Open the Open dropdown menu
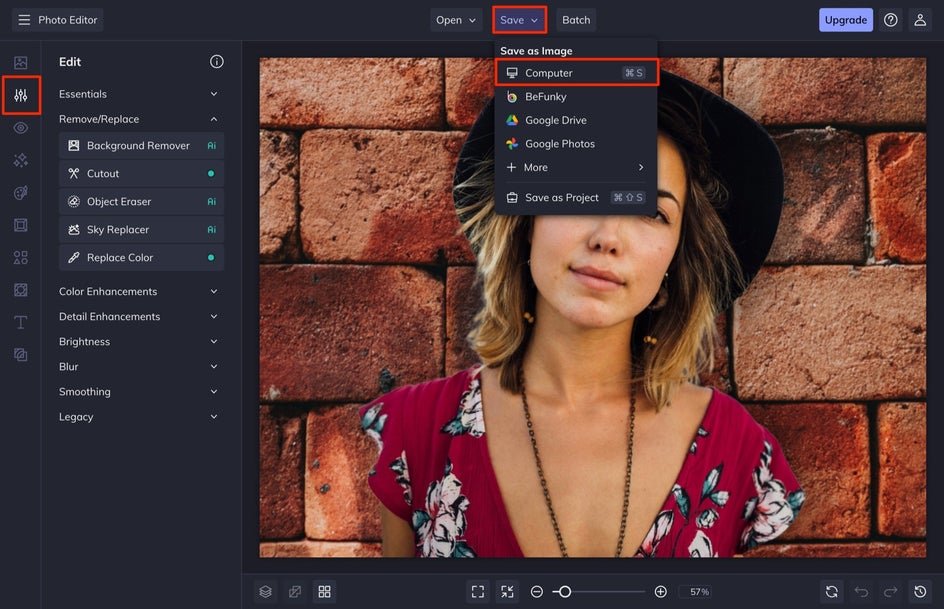 click(x=456, y=20)
